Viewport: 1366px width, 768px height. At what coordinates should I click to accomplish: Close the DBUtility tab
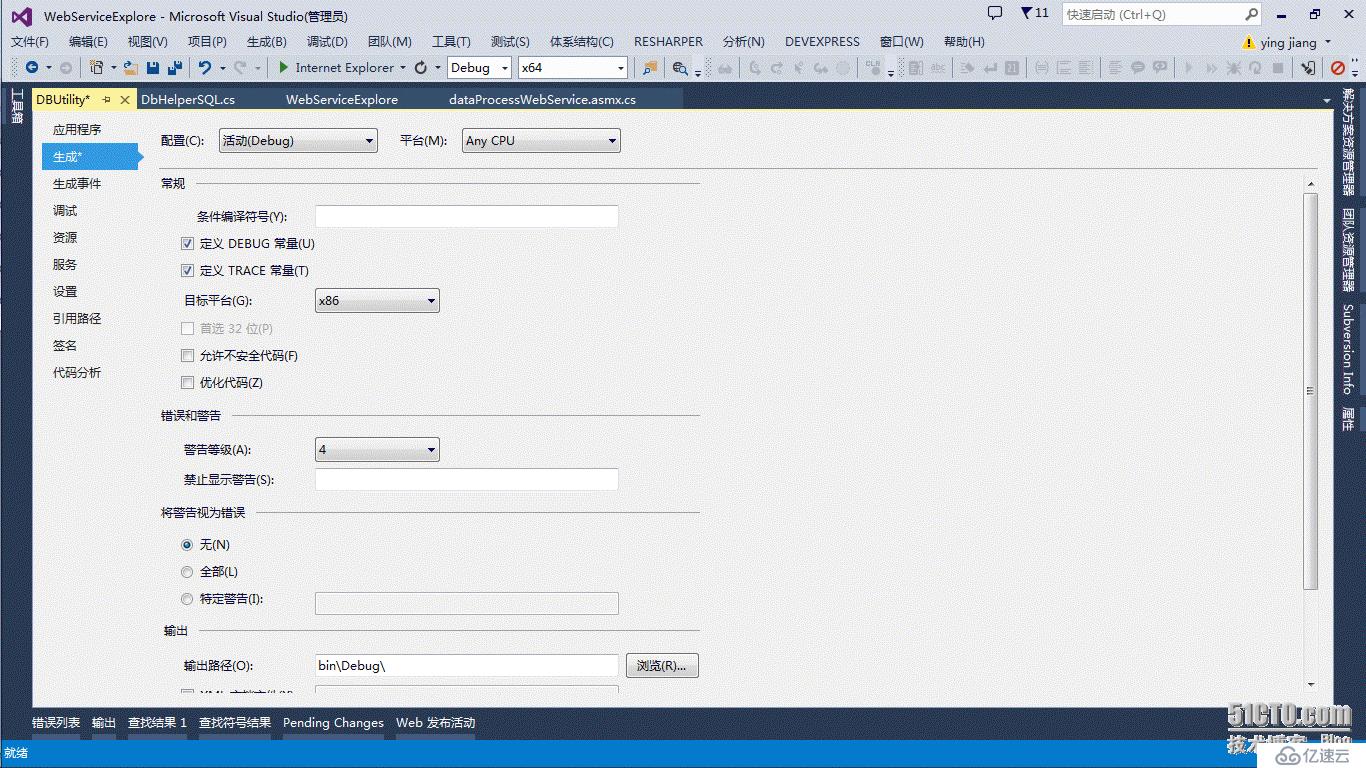(125, 99)
